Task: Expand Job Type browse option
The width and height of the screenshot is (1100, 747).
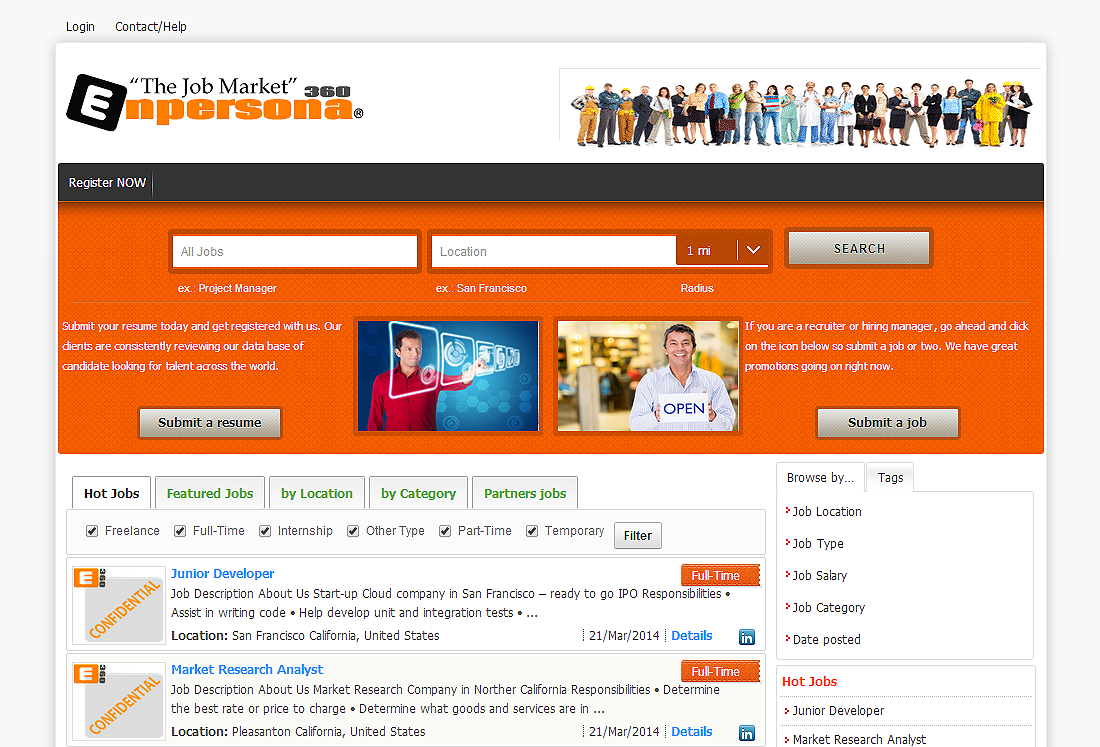Action: 817,544
